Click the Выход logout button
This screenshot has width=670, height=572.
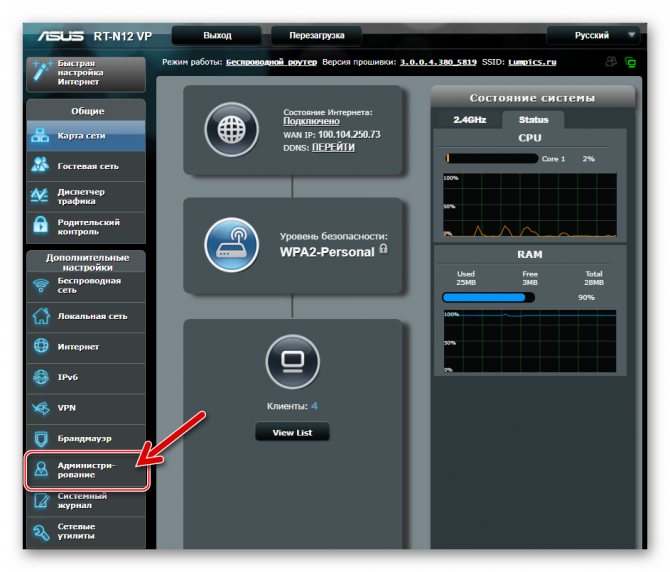(x=217, y=35)
